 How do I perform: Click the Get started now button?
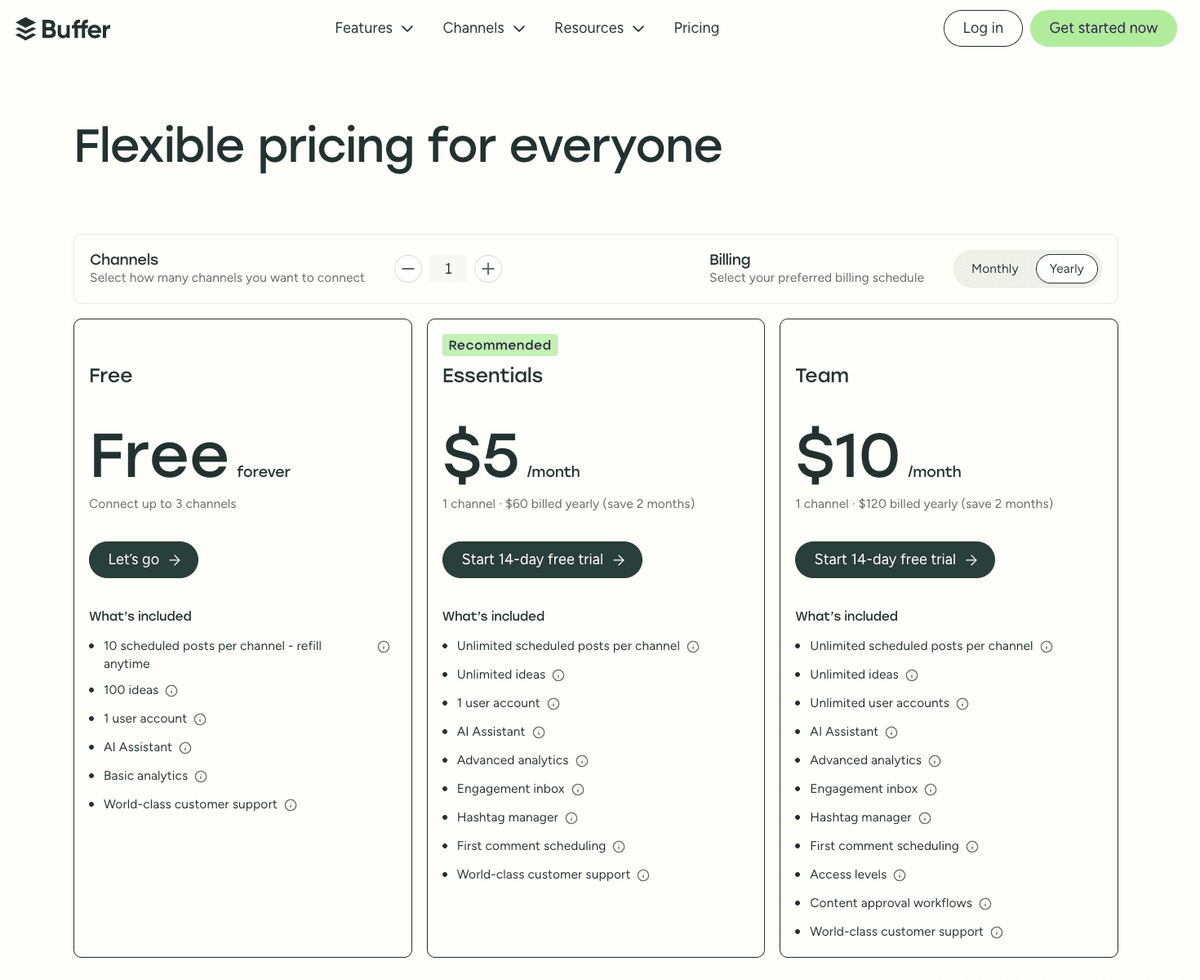[1103, 28]
